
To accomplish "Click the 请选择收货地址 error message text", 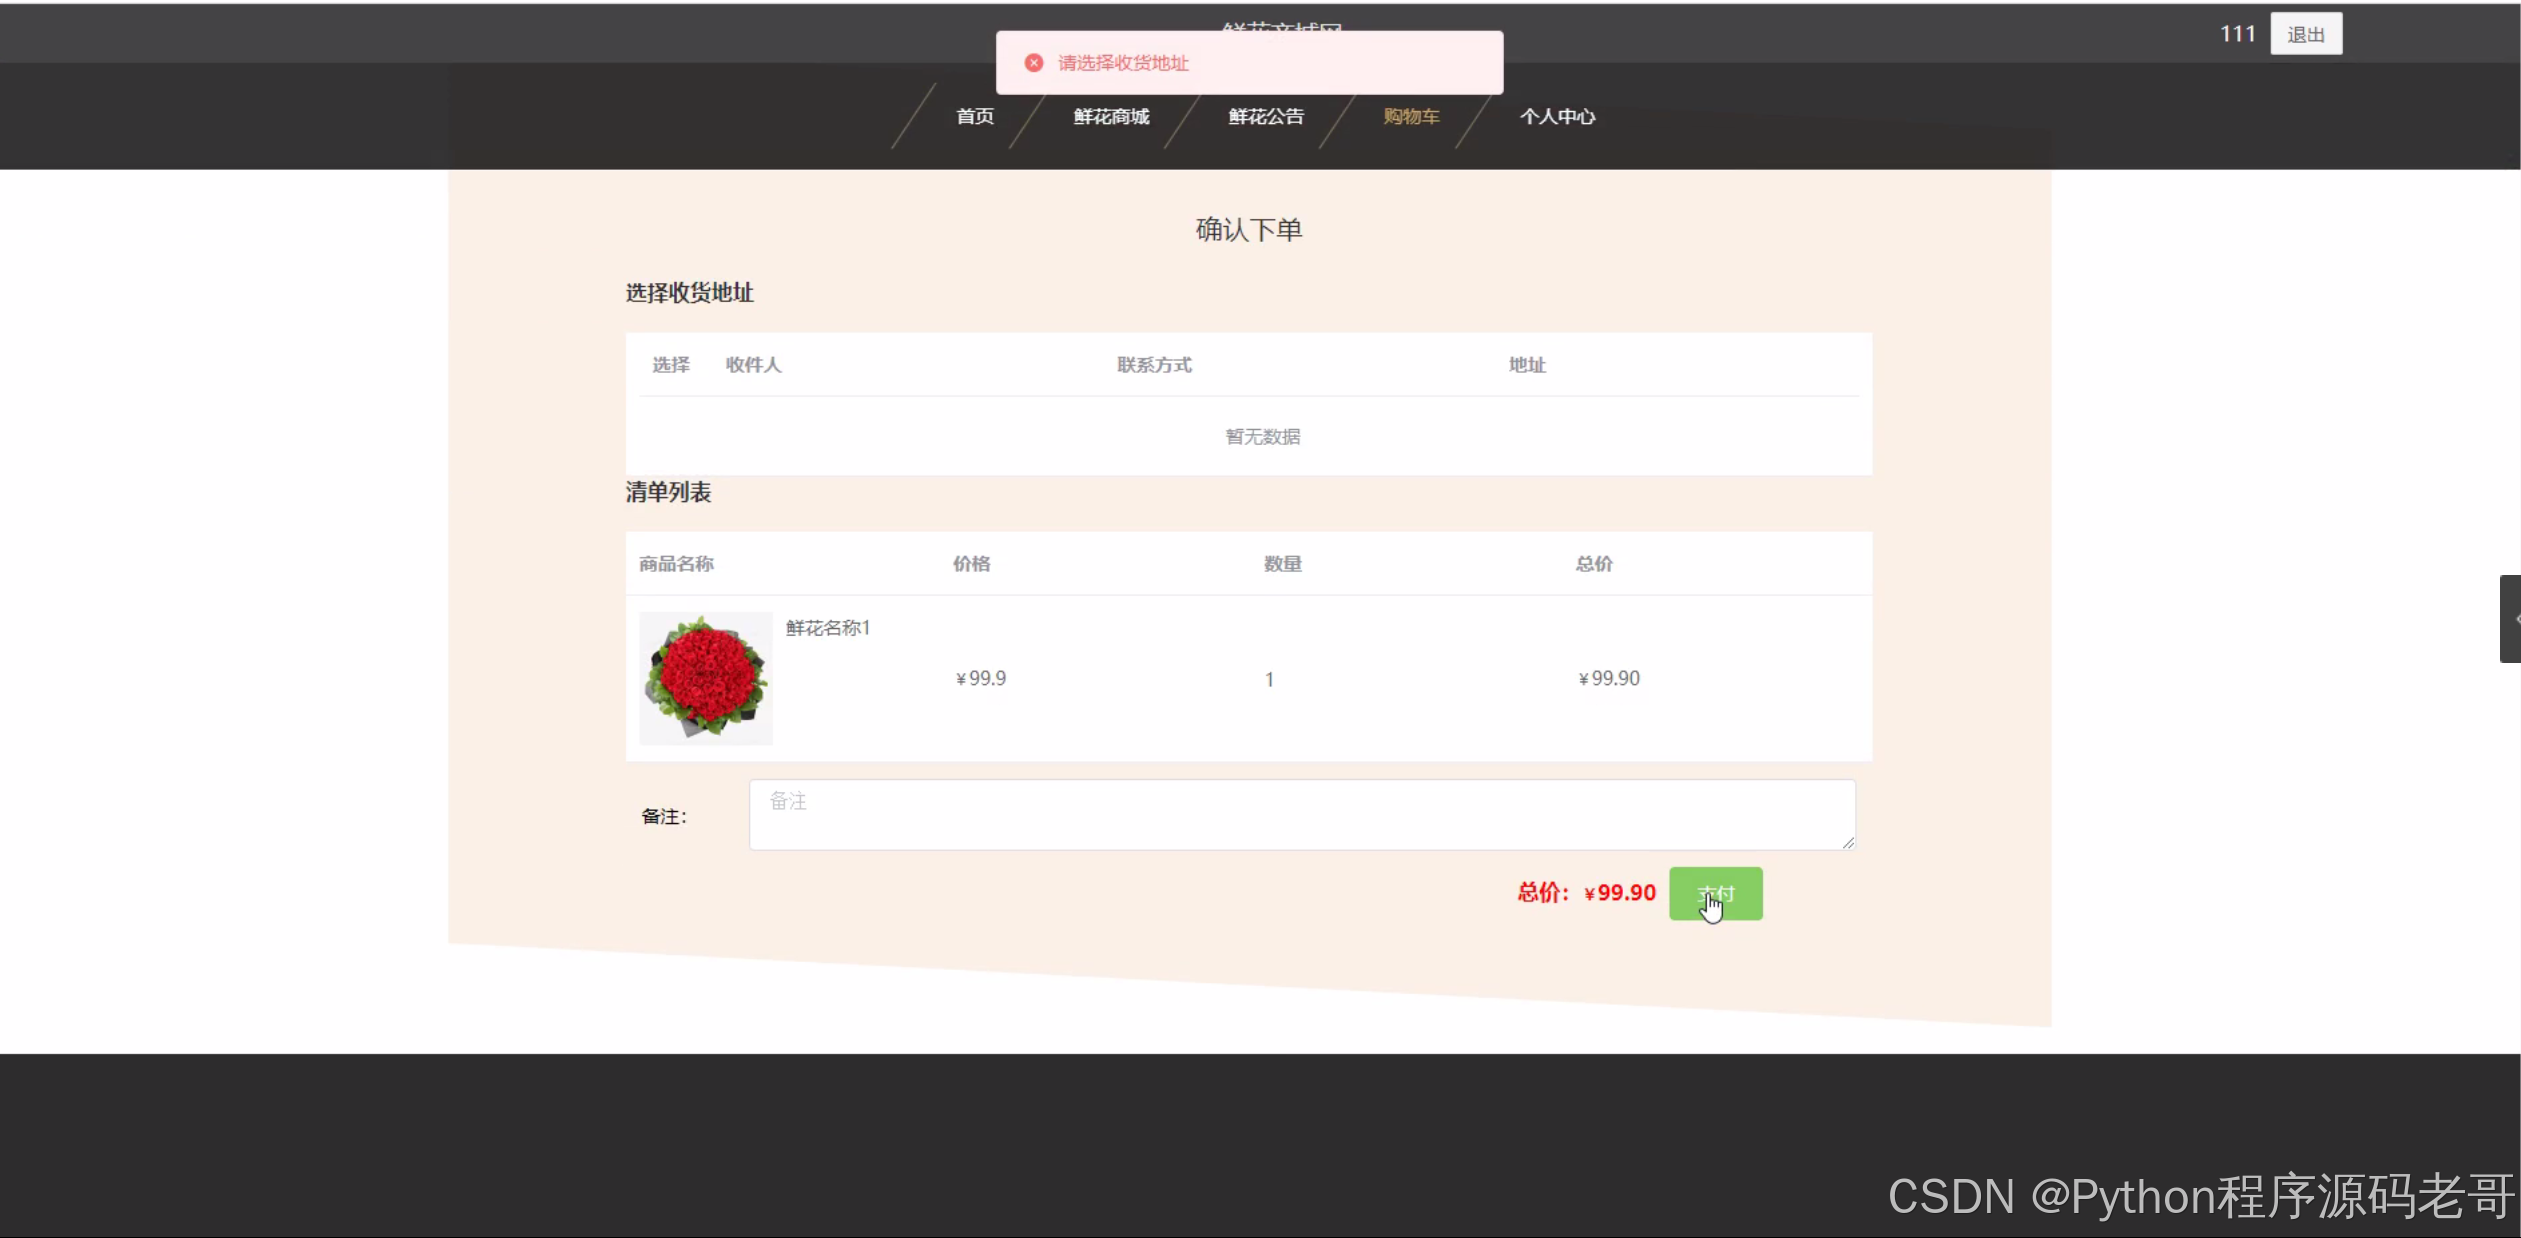I will [1123, 63].
